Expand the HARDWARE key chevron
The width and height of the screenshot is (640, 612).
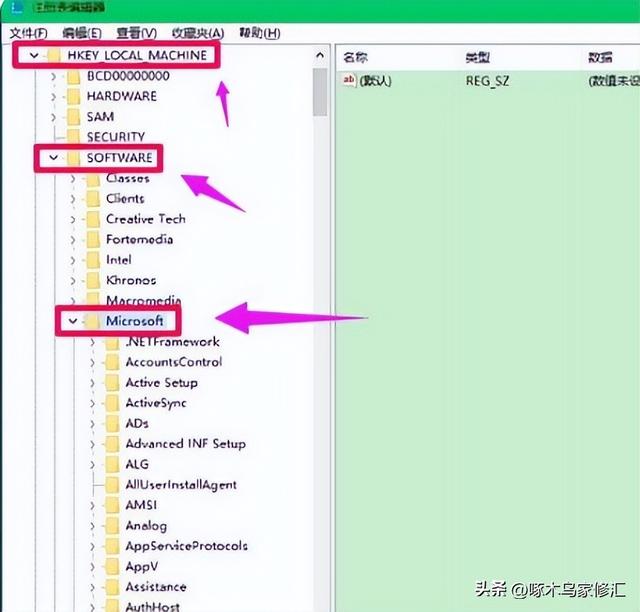pyautogui.click(x=53, y=96)
